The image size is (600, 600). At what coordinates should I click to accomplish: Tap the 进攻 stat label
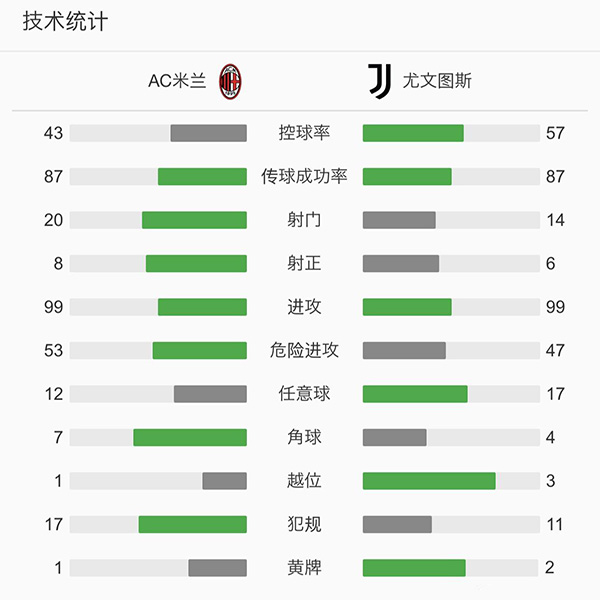(x=304, y=307)
